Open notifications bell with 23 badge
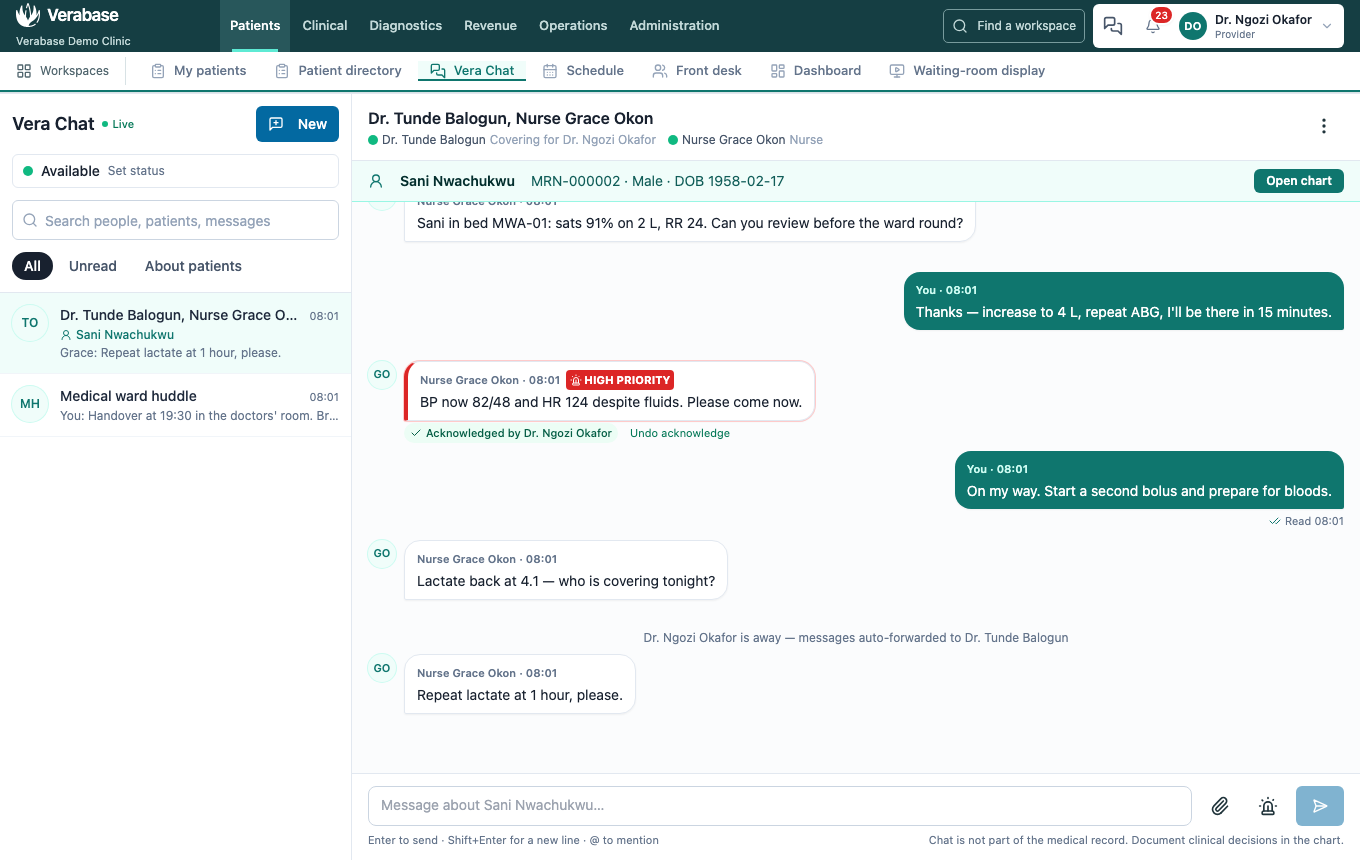Screen dimensions: 1360x860 [x=1153, y=26]
